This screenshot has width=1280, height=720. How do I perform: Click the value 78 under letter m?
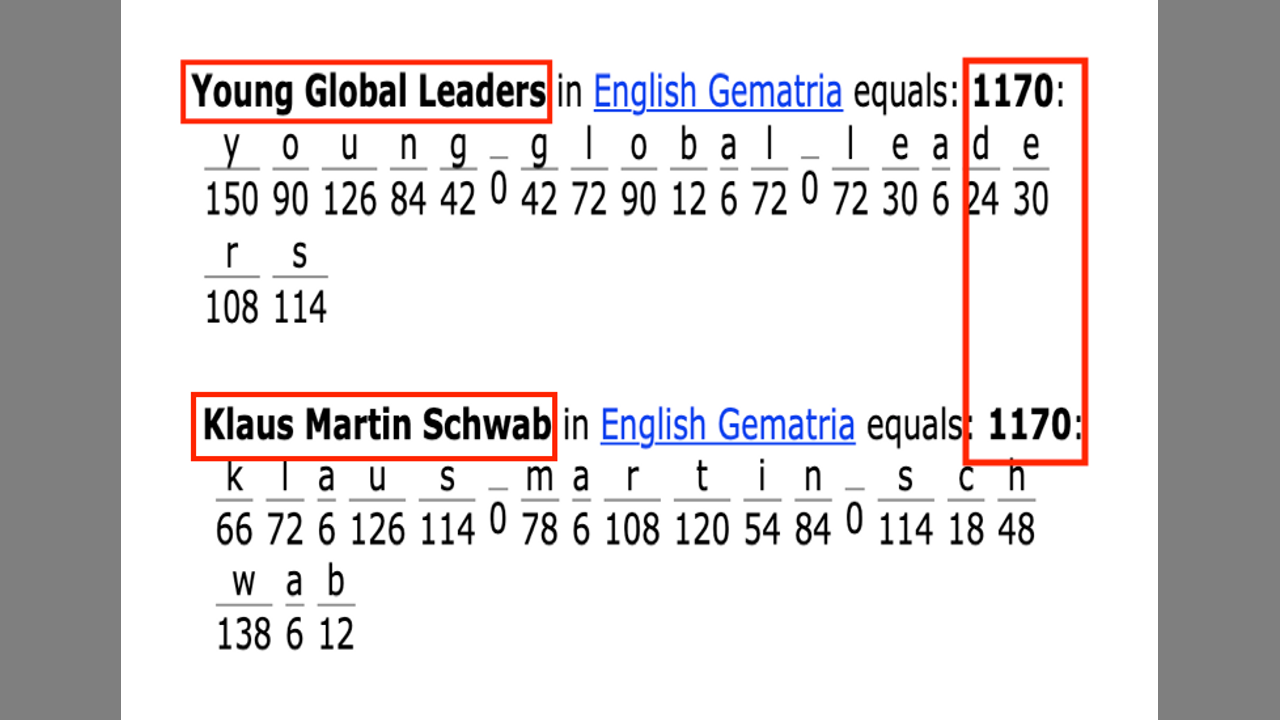click(540, 530)
